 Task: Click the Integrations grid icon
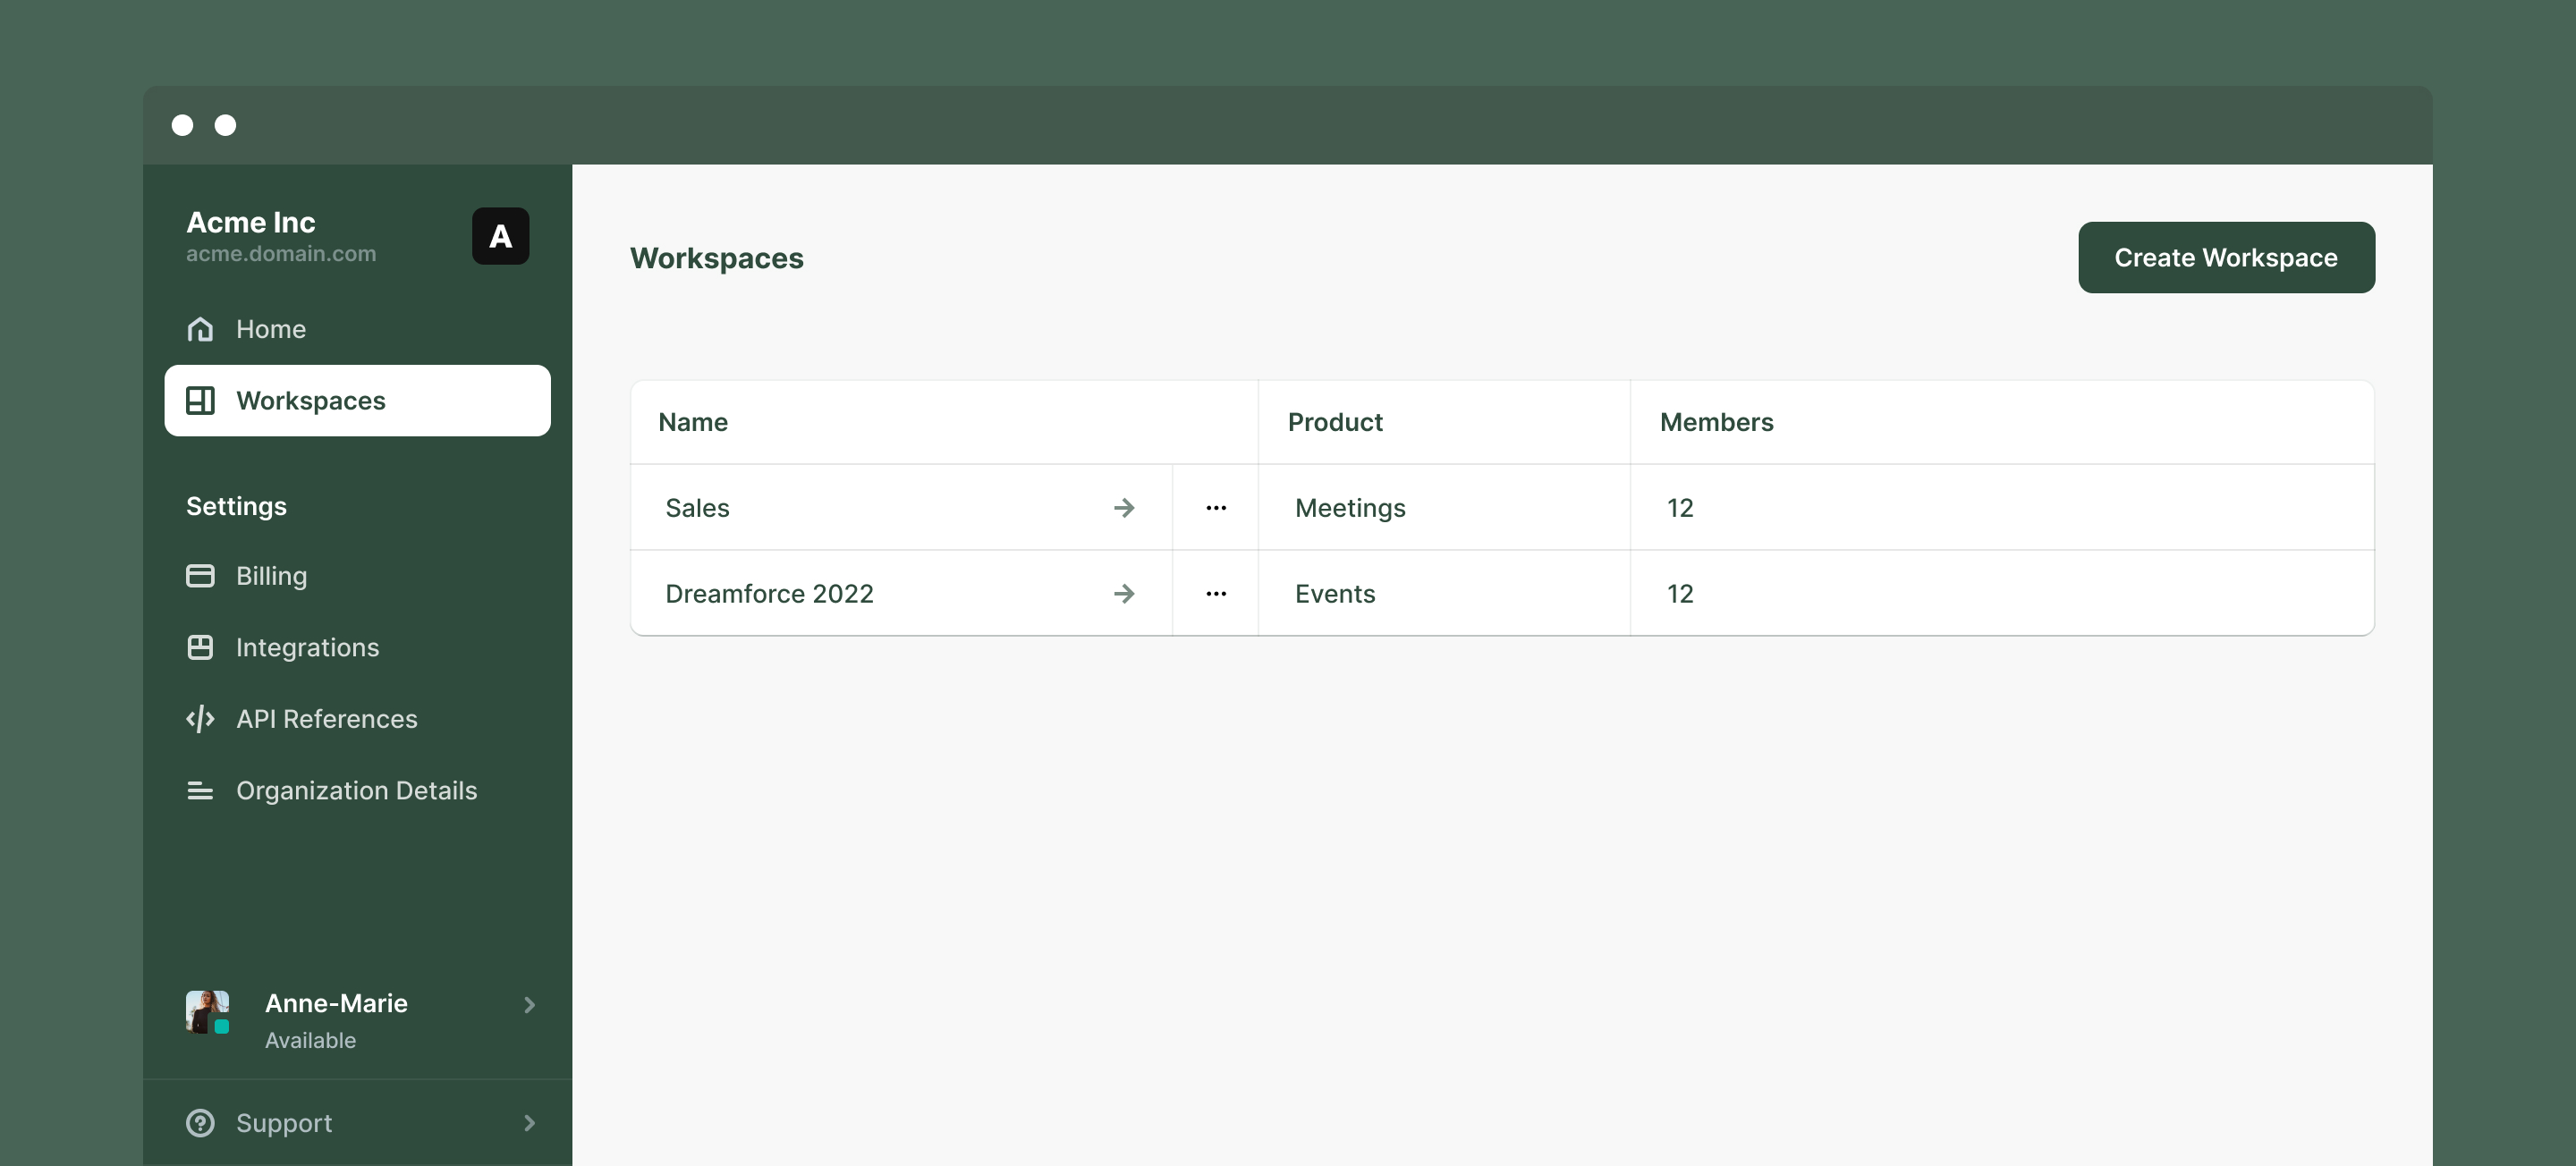click(x=200, y=648)
